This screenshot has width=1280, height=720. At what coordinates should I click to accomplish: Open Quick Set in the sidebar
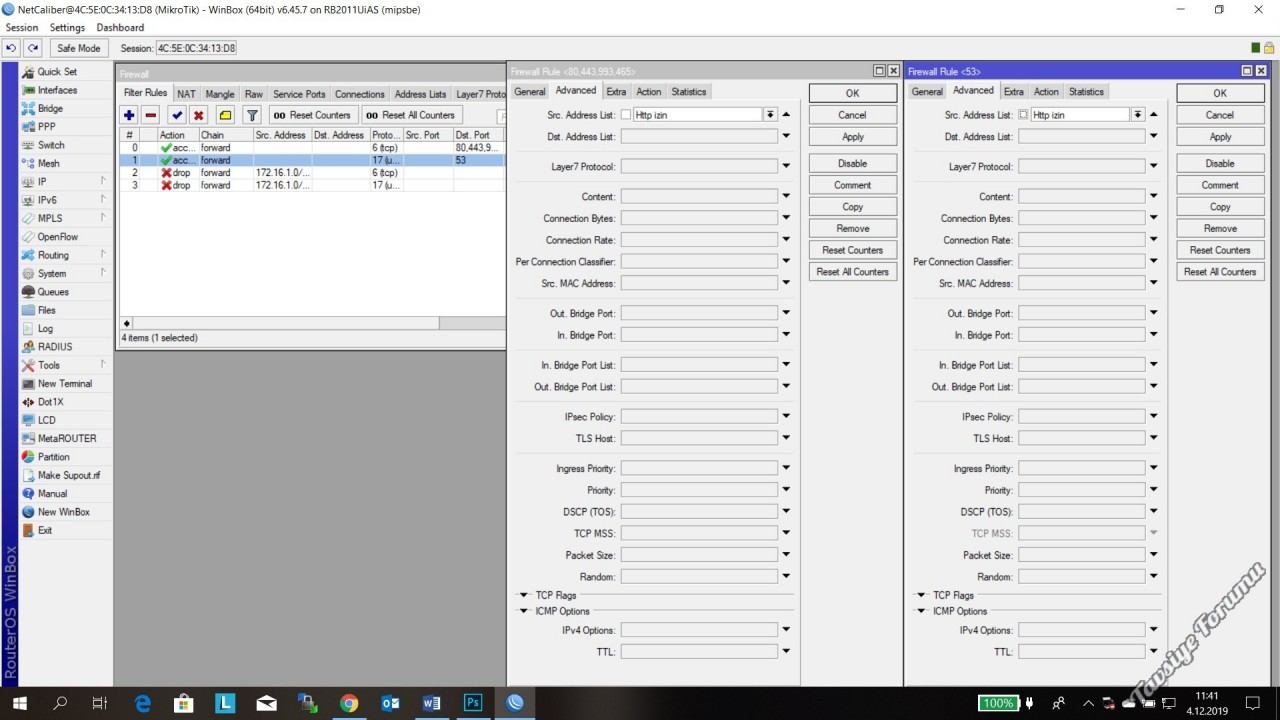tap(57, 72)
